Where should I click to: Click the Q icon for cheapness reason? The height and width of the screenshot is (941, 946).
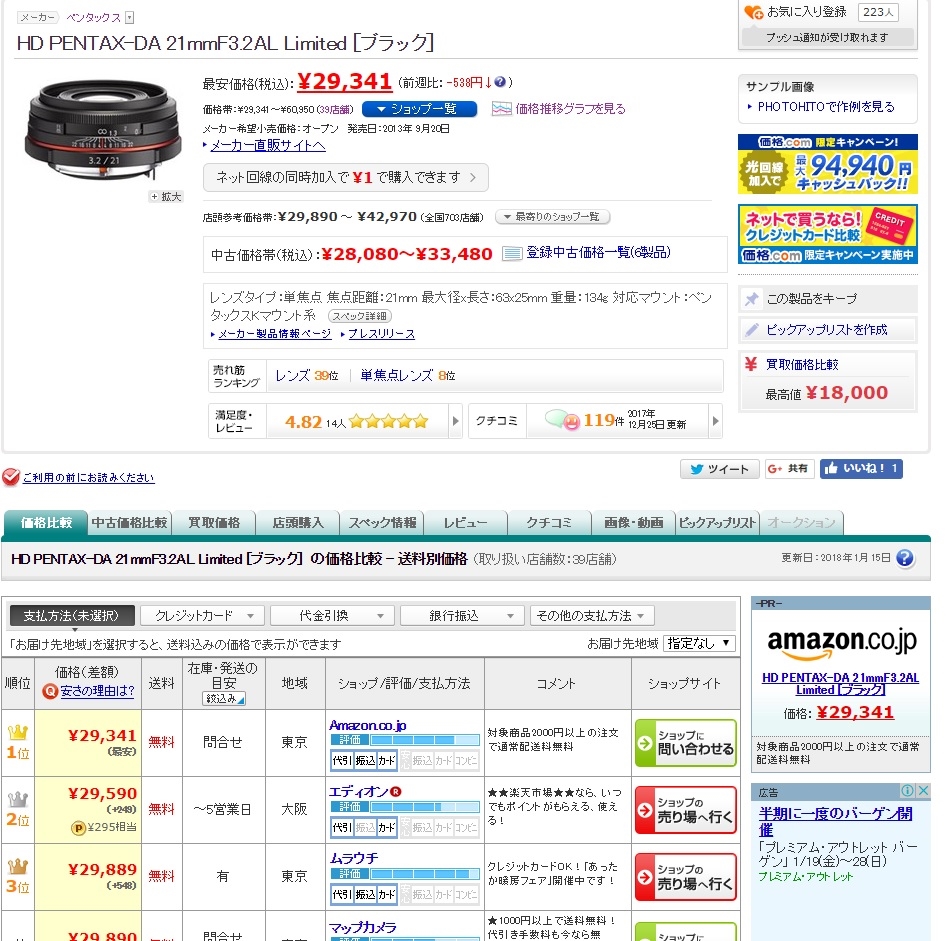pyautogui.click(x=49, y=691)
